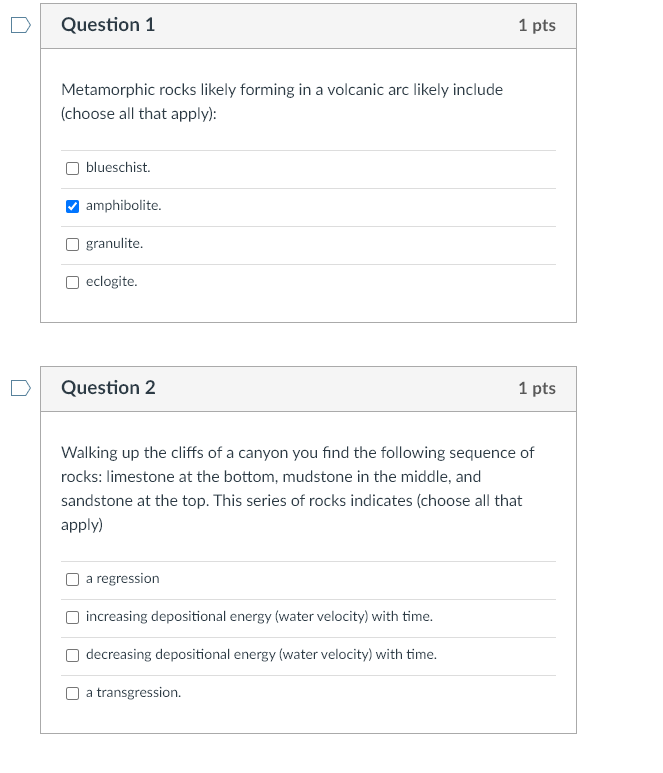Click the 'blueschist.' answer label text

(118, 168)
